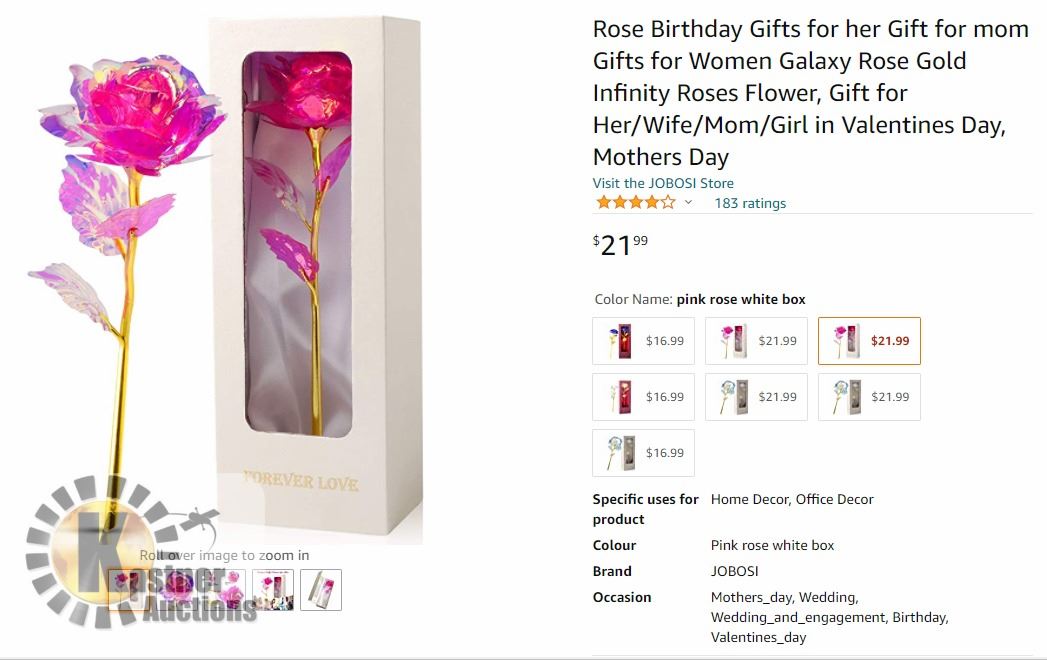Select the blue rose gray box $16.99 option

tap(643, 453)
